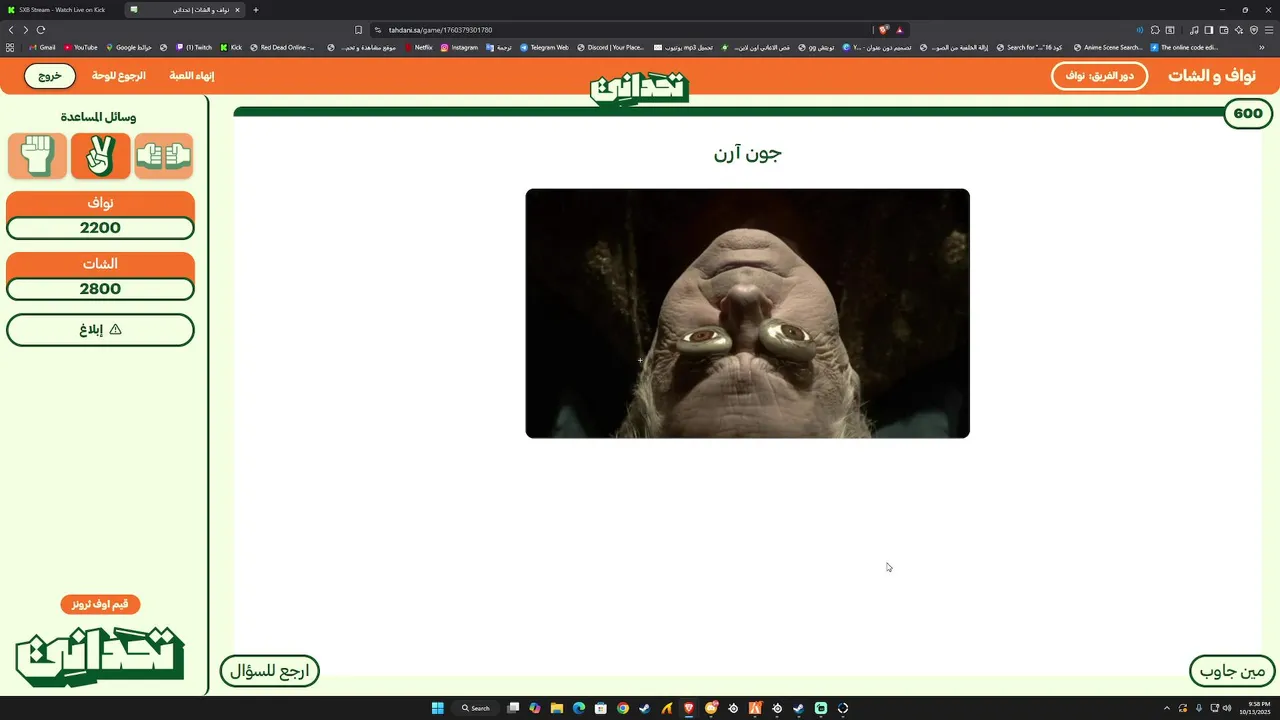Open the apps grid in bookmarks bar

point(10,47)
